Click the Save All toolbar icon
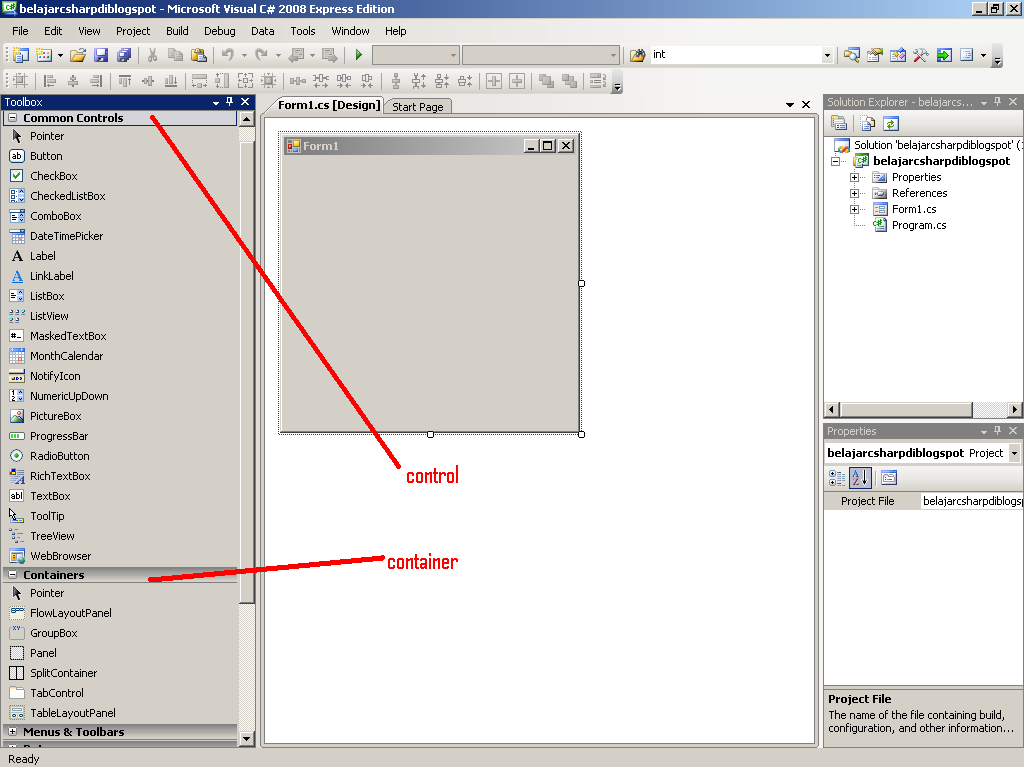Screen dimensions: 1024x768 [123, 55]
